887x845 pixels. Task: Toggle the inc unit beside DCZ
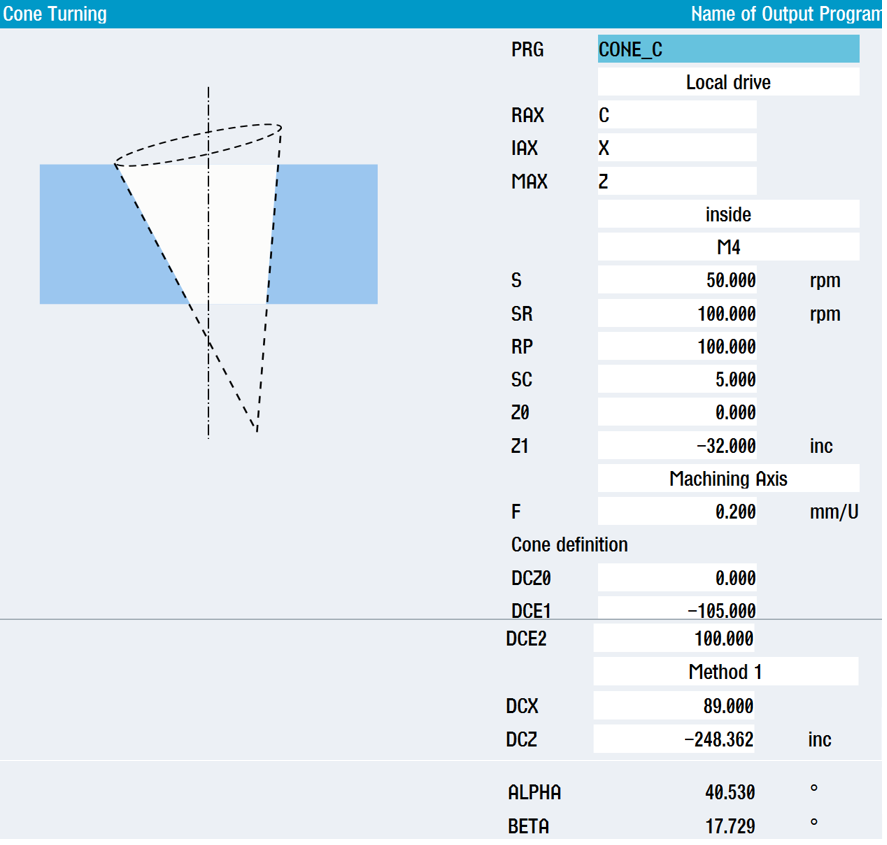point(819,739)
